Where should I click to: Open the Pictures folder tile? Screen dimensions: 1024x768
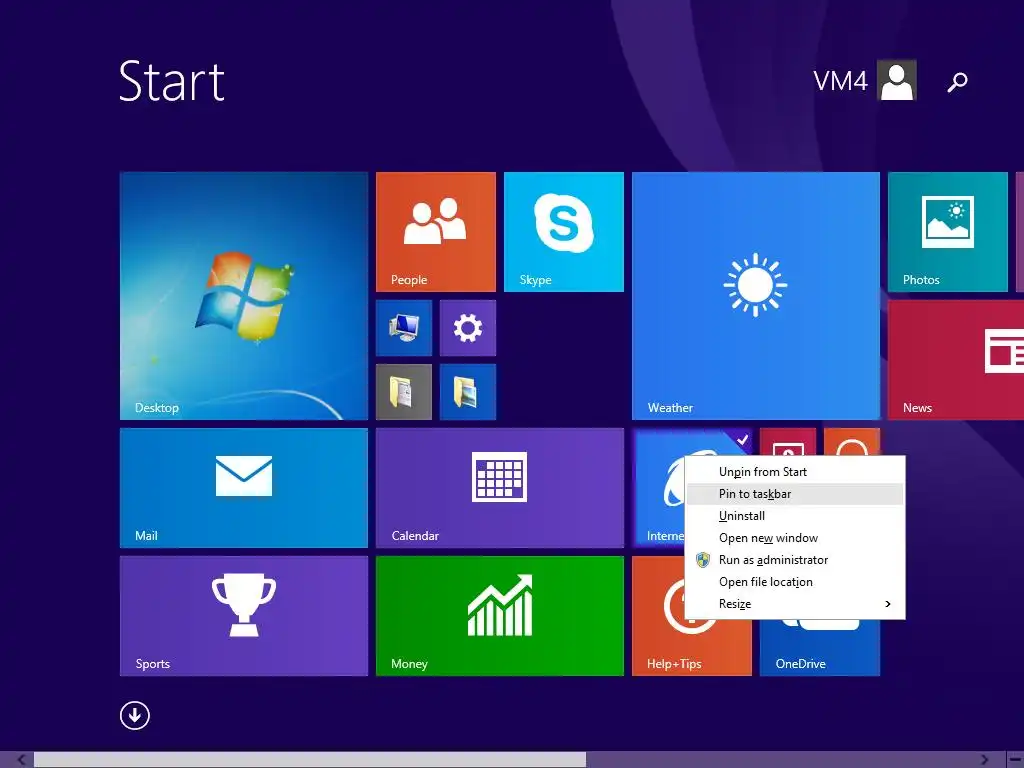[x=468, y=392]
